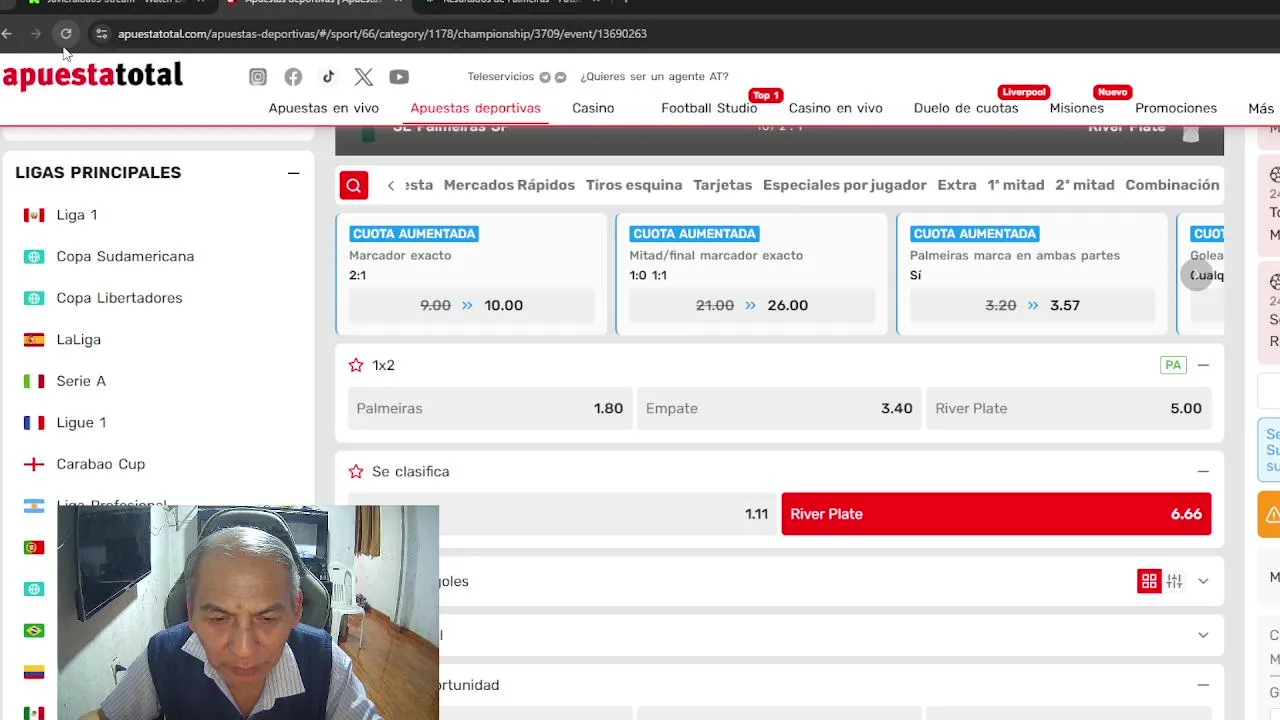
Task: Open the Misiones menu item
Action: (x=1077, y=108)
